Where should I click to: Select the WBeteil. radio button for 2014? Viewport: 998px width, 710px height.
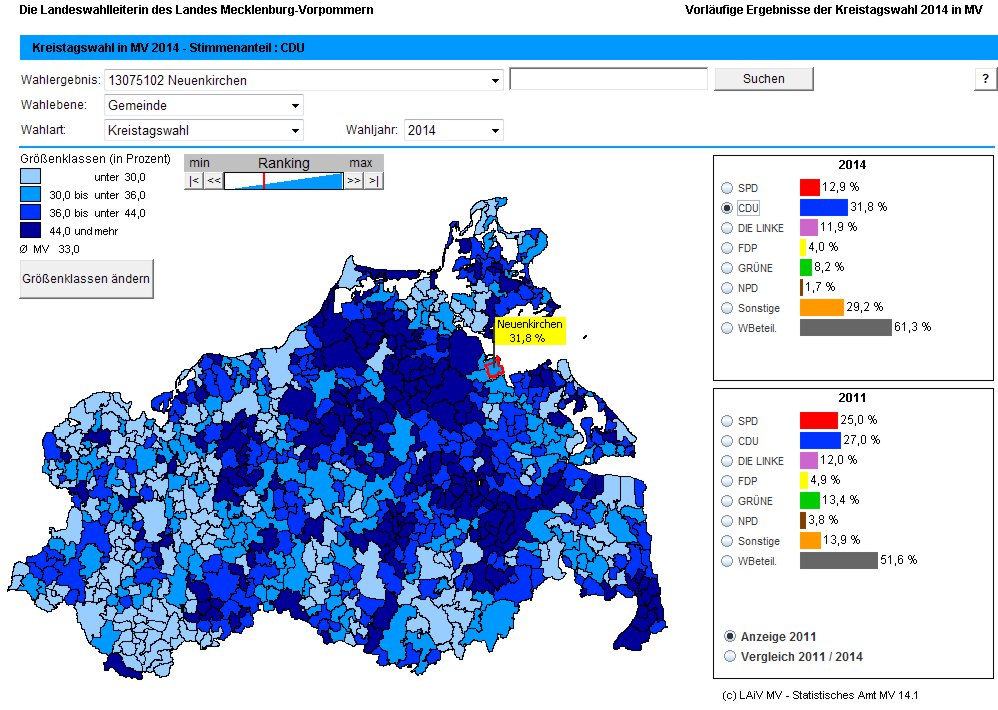[x=727, y=328]
